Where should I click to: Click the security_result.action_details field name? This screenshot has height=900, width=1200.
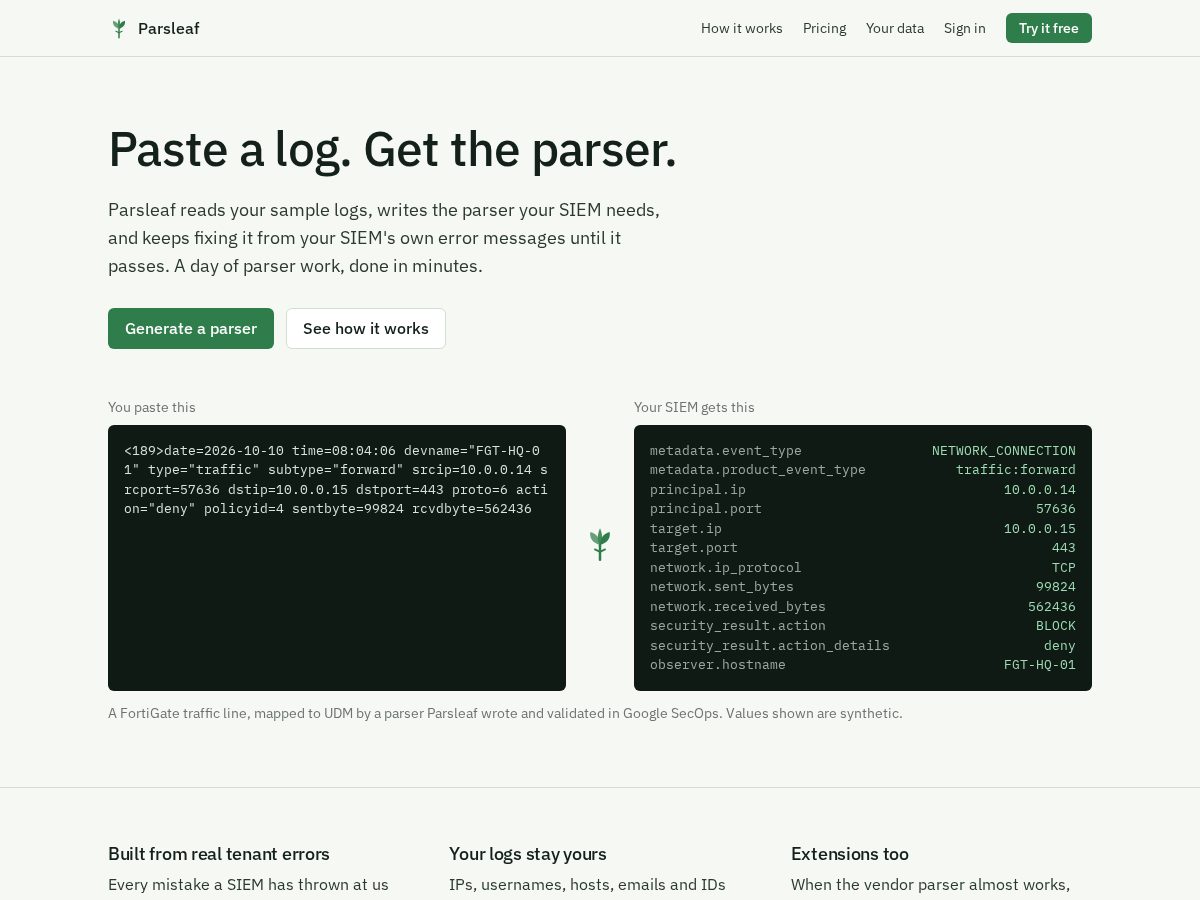click(x=770, y=646)
